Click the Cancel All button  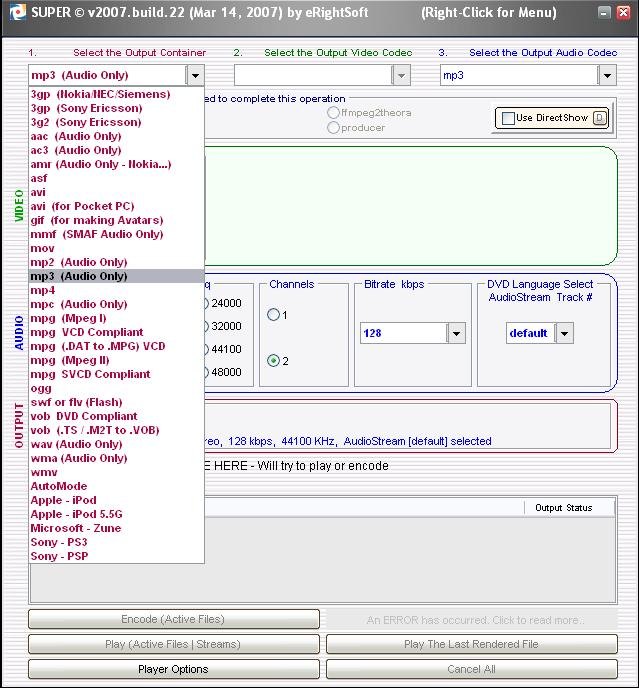(472, 669)
